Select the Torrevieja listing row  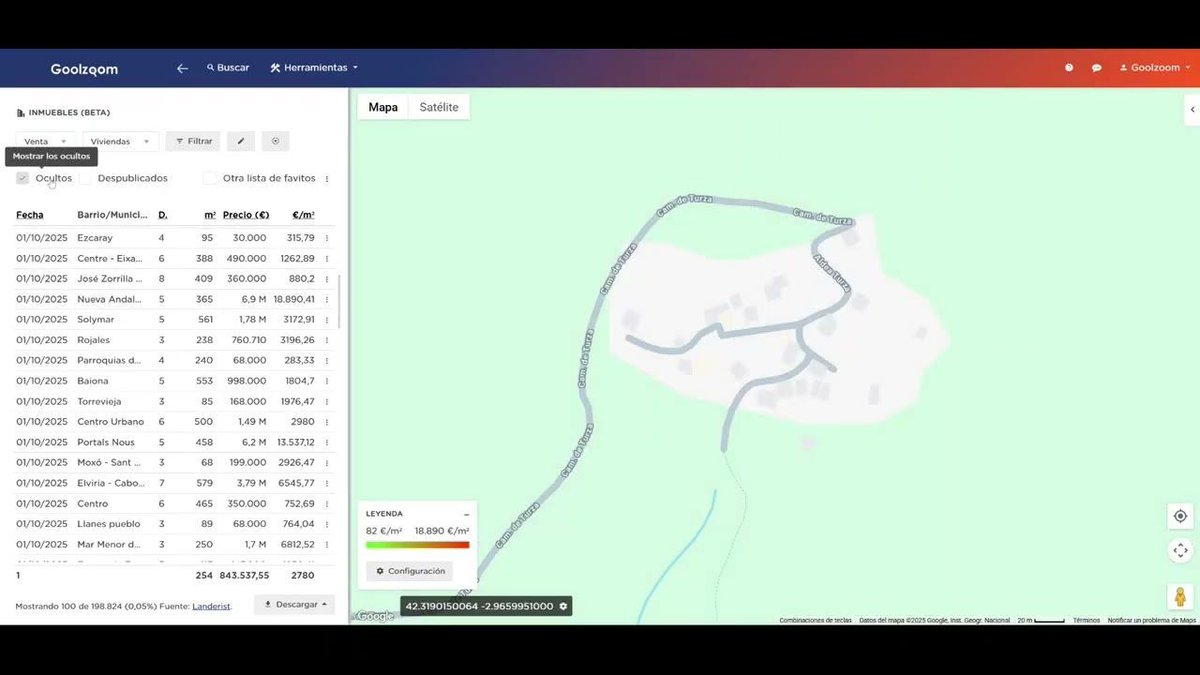point(175,401)
